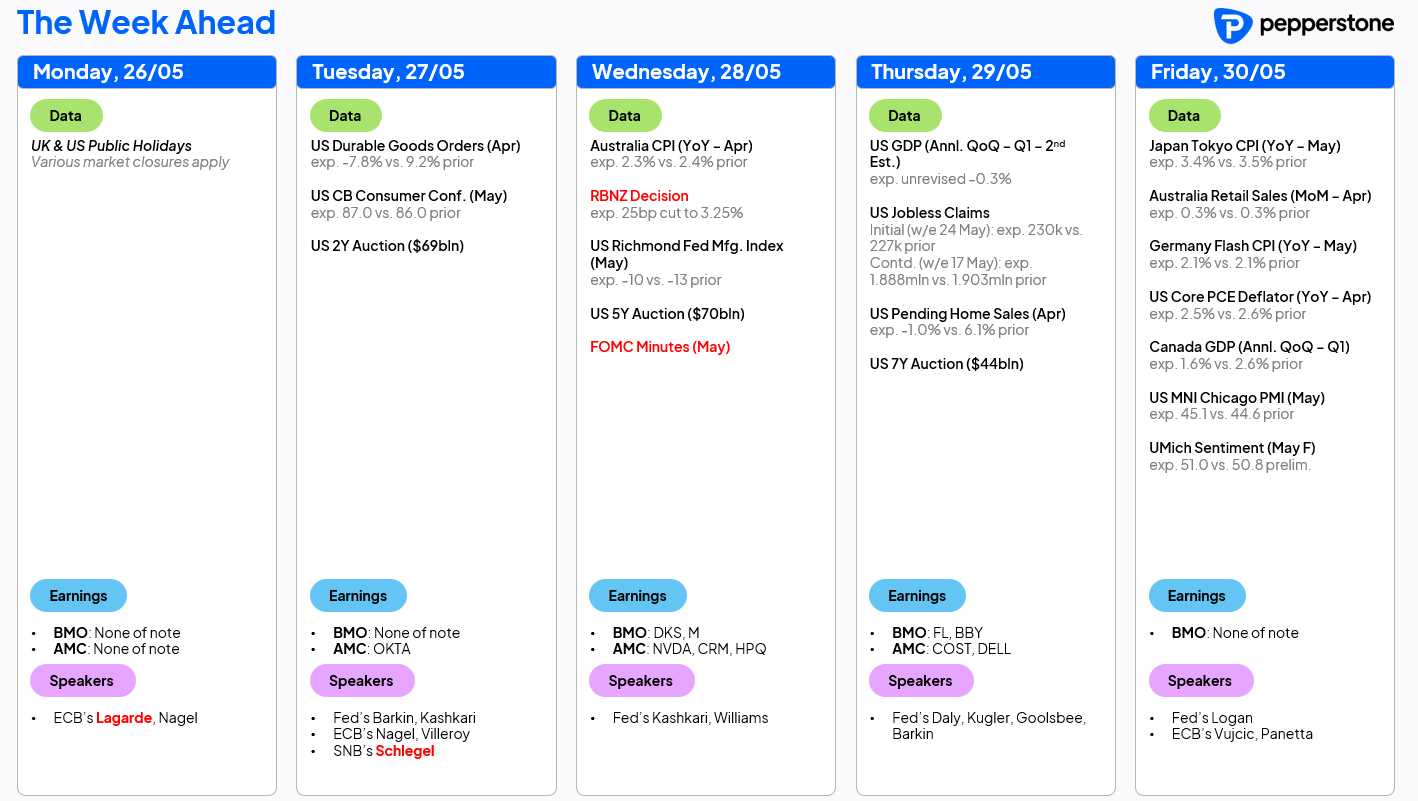1418x801 pixels.
Task: Click Lagarde's highlighted name
Action: 124,717
